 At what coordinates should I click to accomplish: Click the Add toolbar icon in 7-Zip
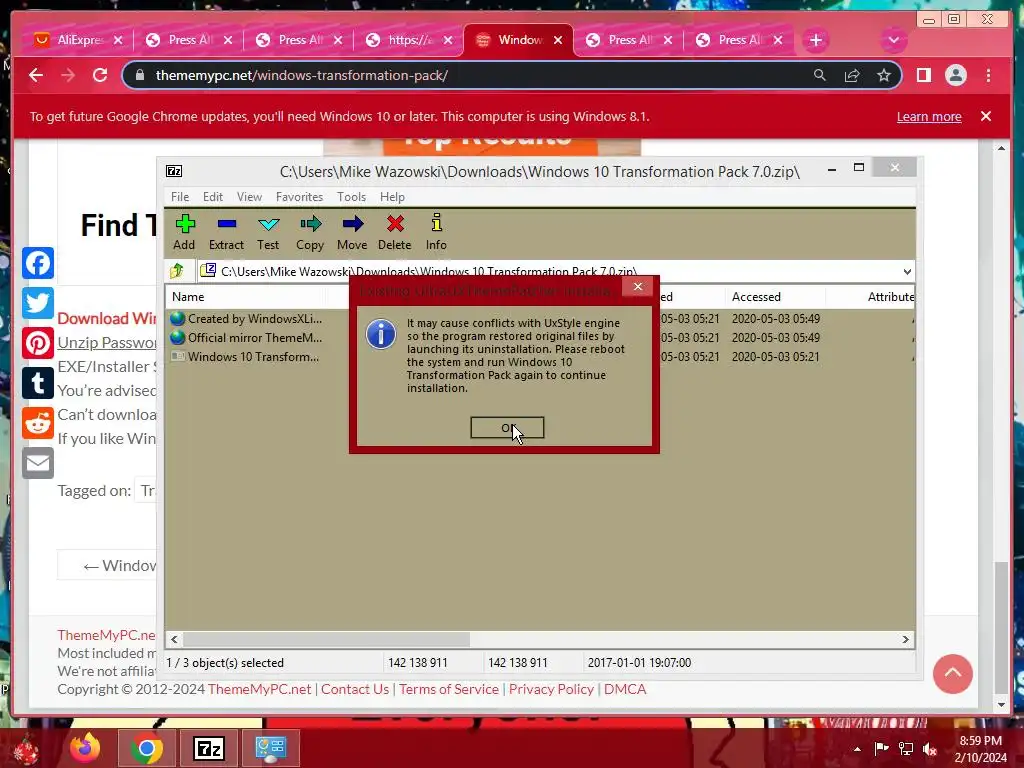[x=185, y=232]
